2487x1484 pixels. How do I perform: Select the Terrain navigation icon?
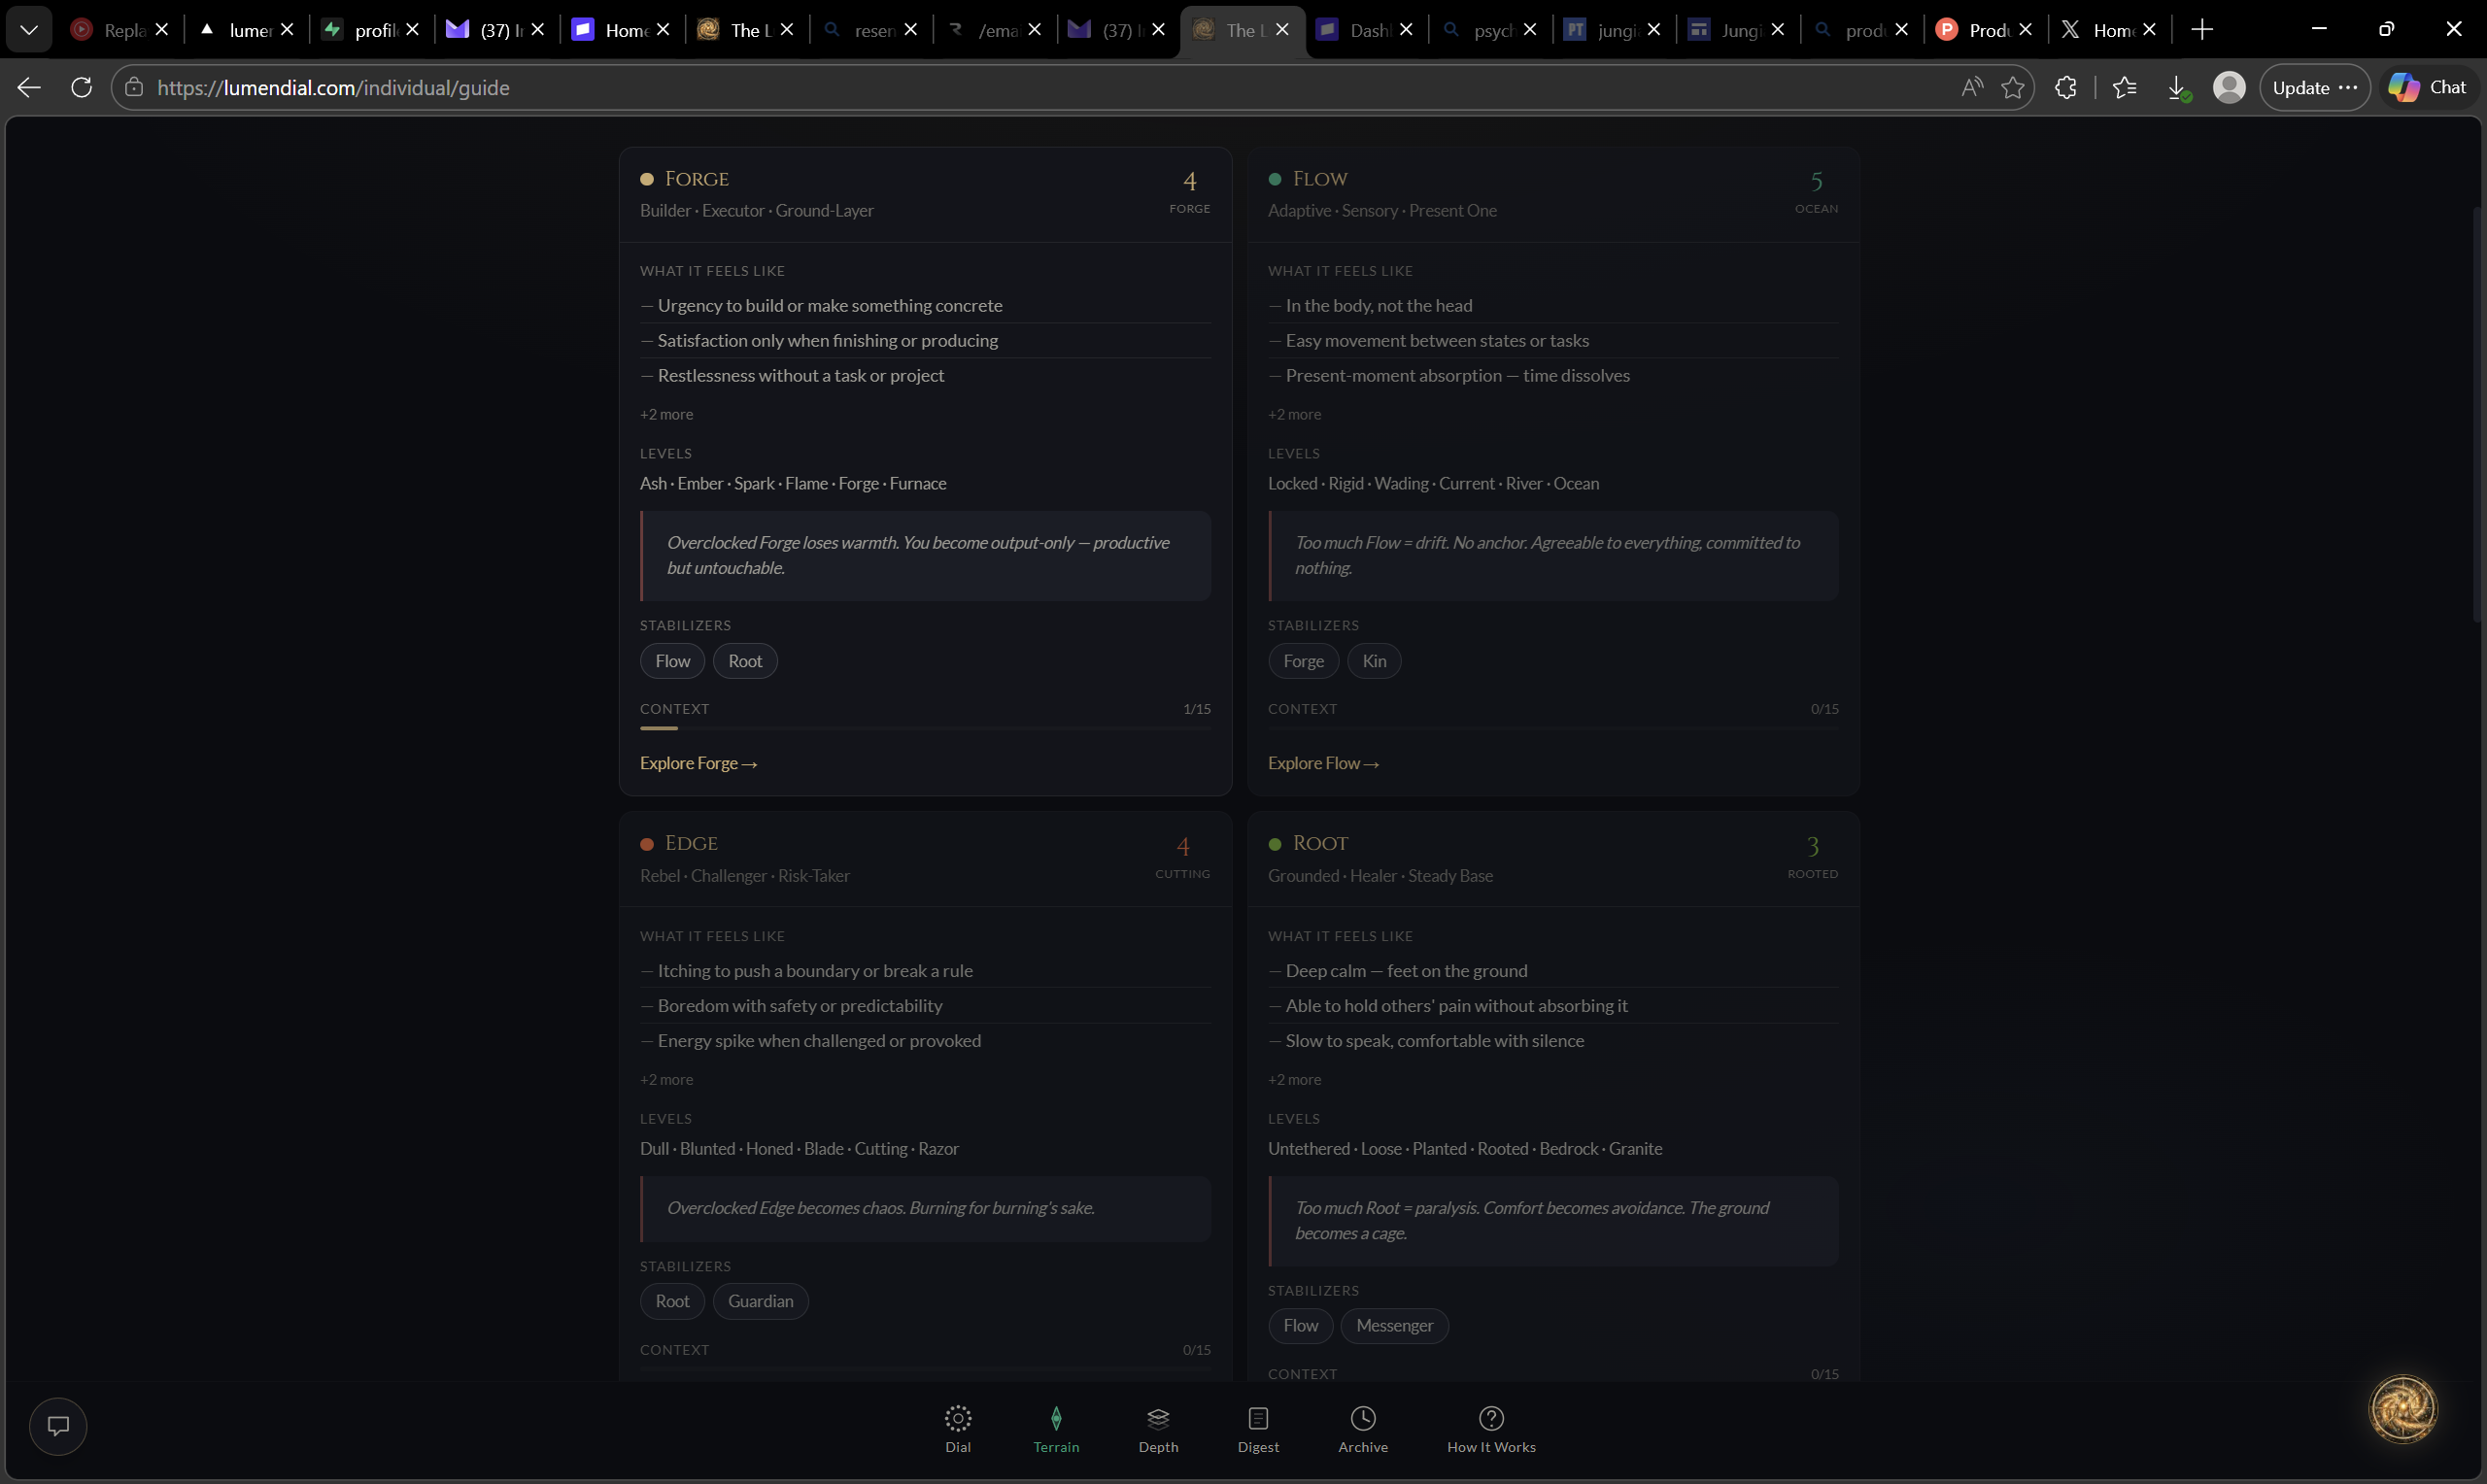1055,1418
